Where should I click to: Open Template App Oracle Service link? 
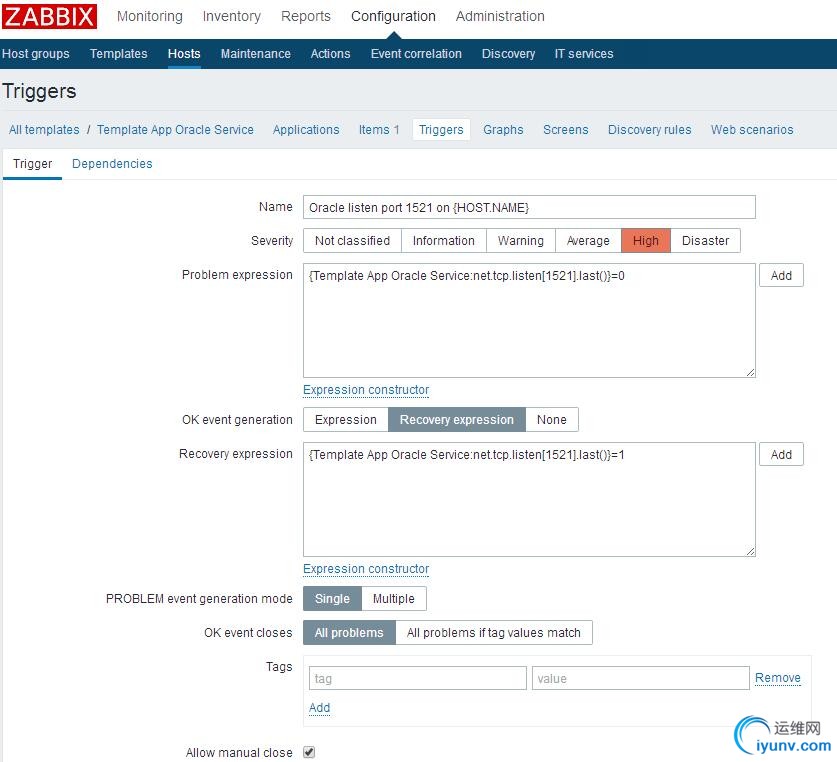(x=175, y=130)
